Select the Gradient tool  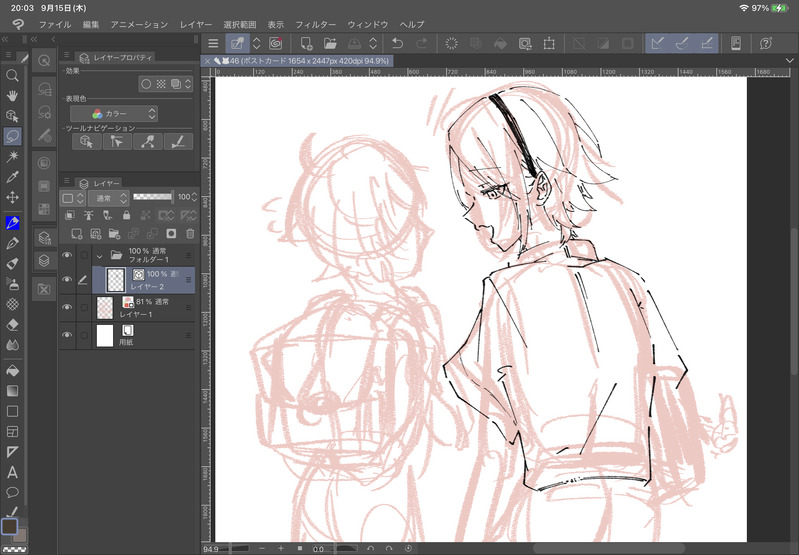pyautogui.click(x=12, y=391)
